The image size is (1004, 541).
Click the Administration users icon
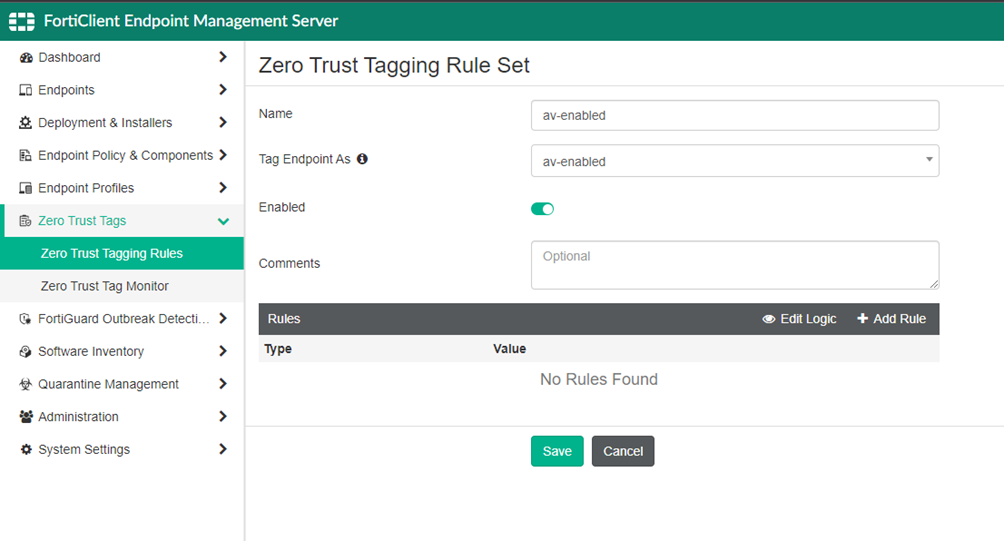pyautogui.click(x=26, y=417)
